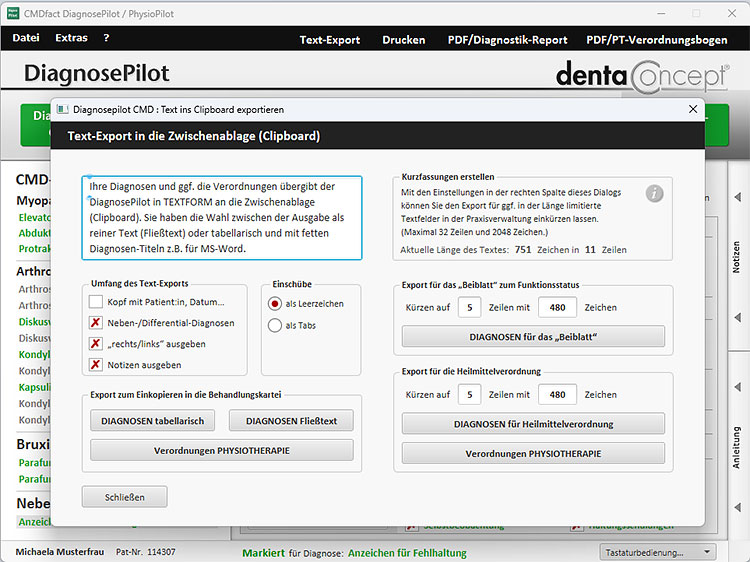Click DIAGNOSEN tabellarisch button
Image resolution: width=750 pixels, height=562 pixels.
153,421
